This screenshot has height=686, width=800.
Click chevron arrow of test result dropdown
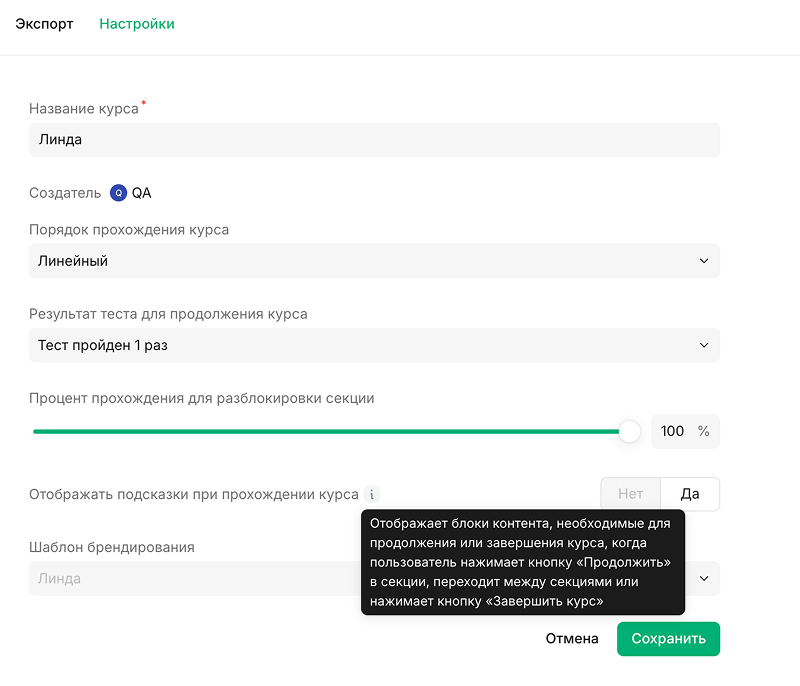click(x=704, y=345)
